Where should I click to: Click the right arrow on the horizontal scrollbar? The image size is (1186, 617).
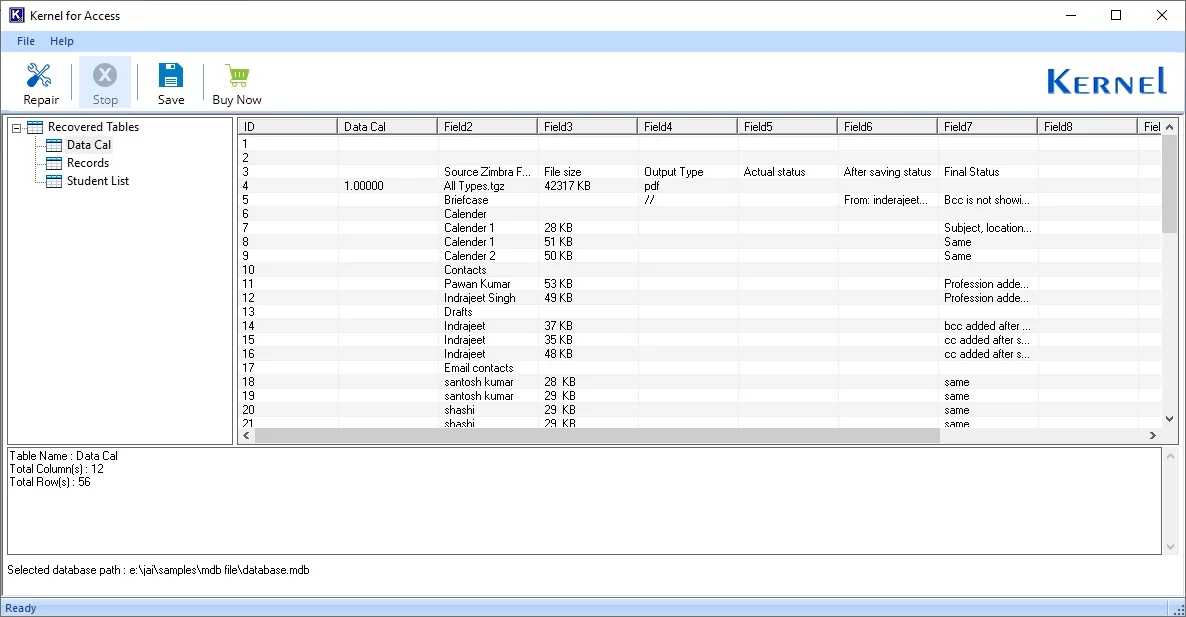1152,436
